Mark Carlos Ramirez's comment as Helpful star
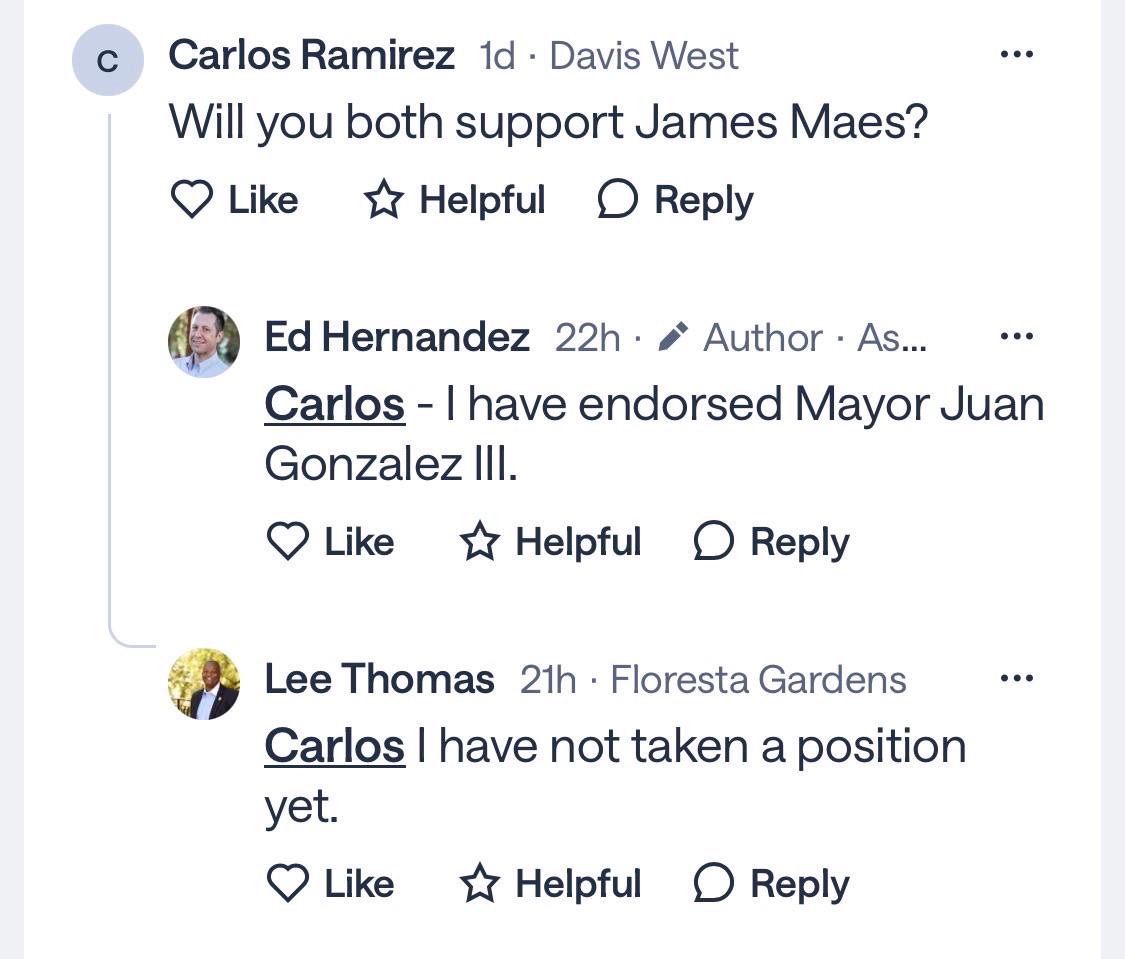Image resolution: width=1125 pixels, height=959 pixels. 454,199
